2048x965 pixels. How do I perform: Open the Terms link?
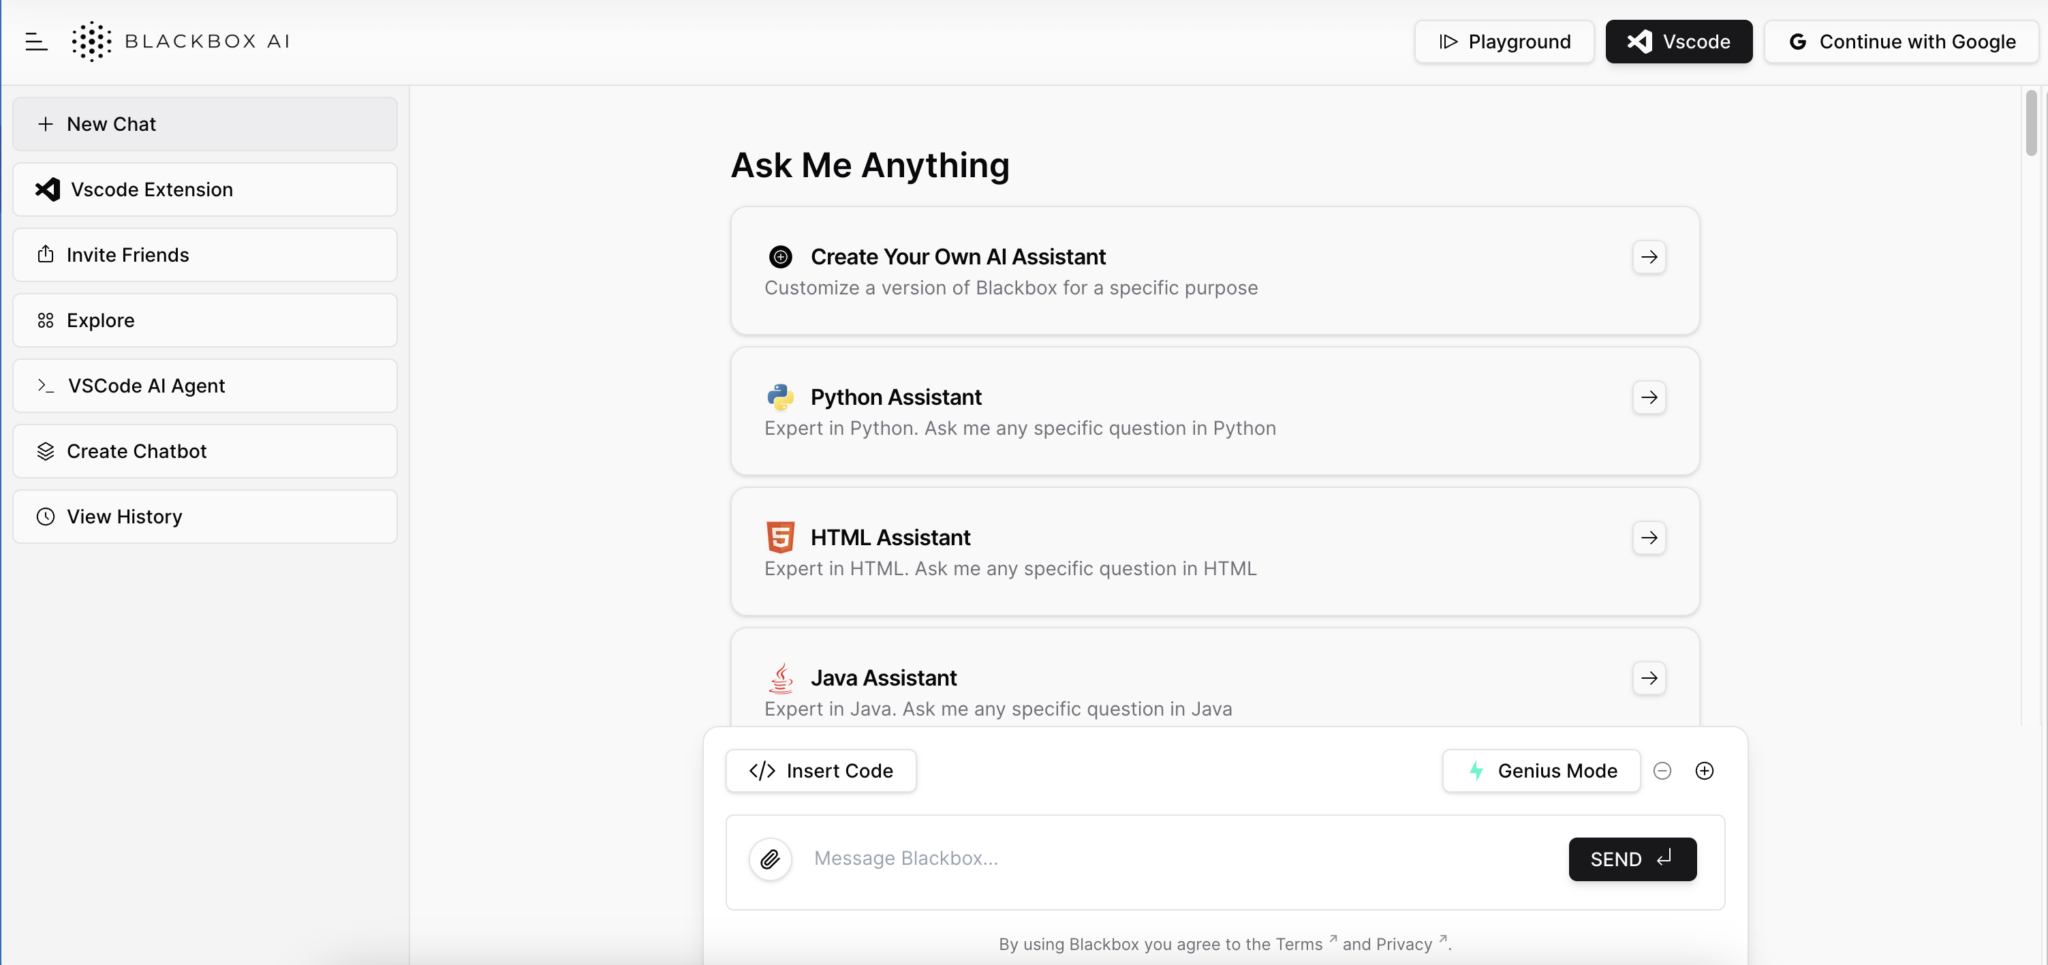click(x=1299, y=943)
